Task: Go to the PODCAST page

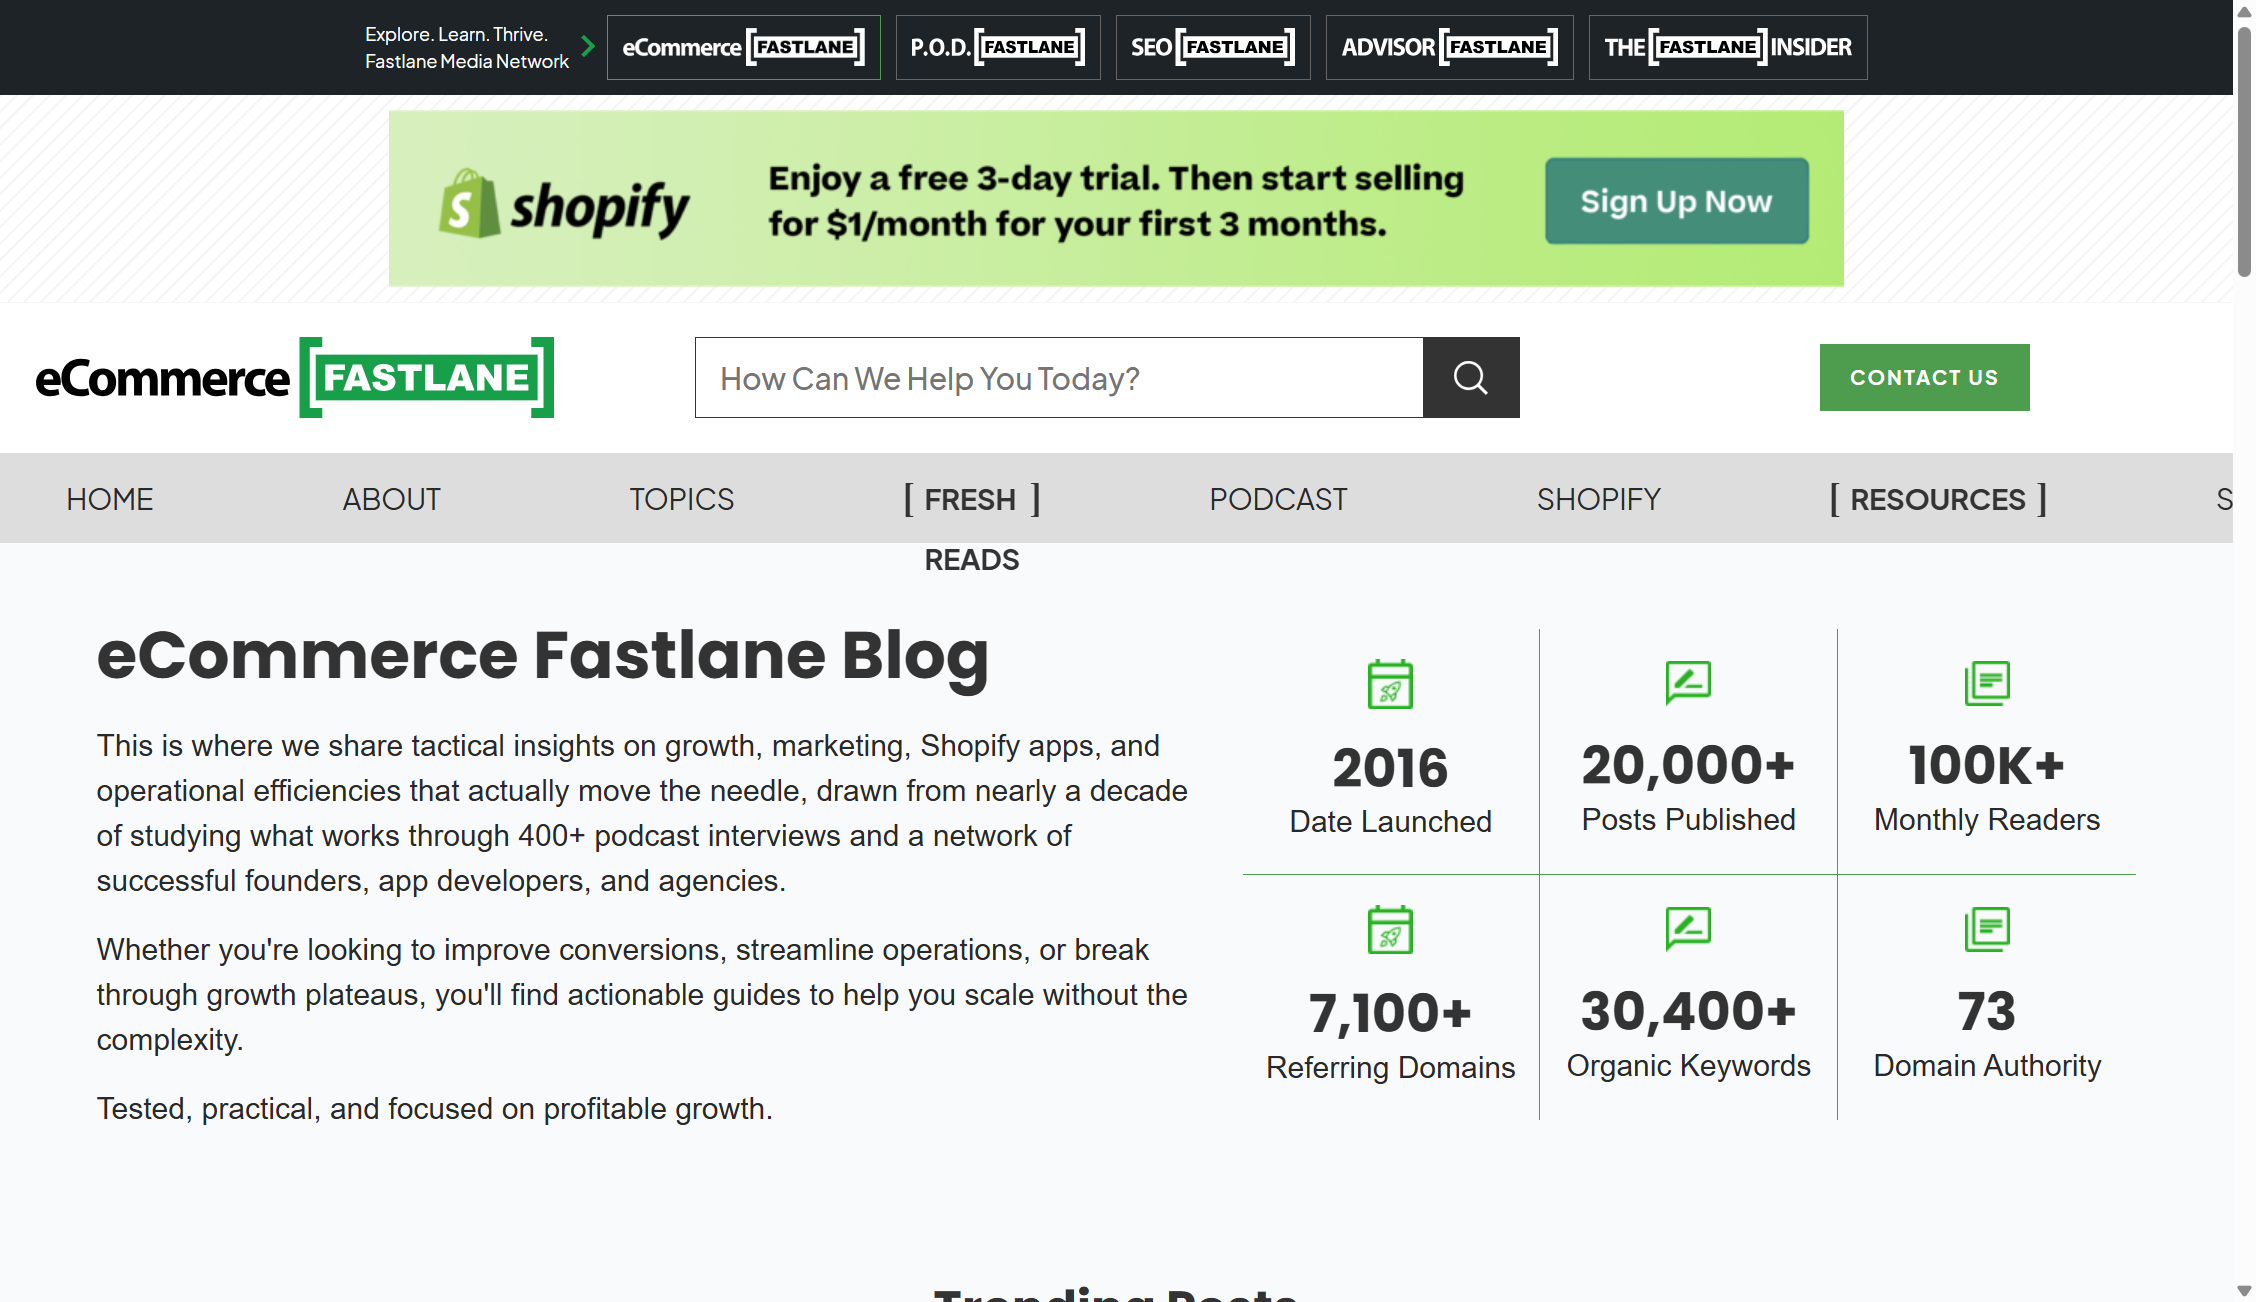Action: click(x=1278, y=499)
